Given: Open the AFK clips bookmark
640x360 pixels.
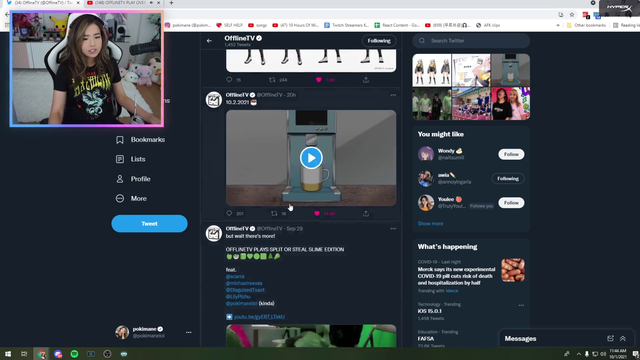Looking at the screenshot, I should (x=488, y=25).
